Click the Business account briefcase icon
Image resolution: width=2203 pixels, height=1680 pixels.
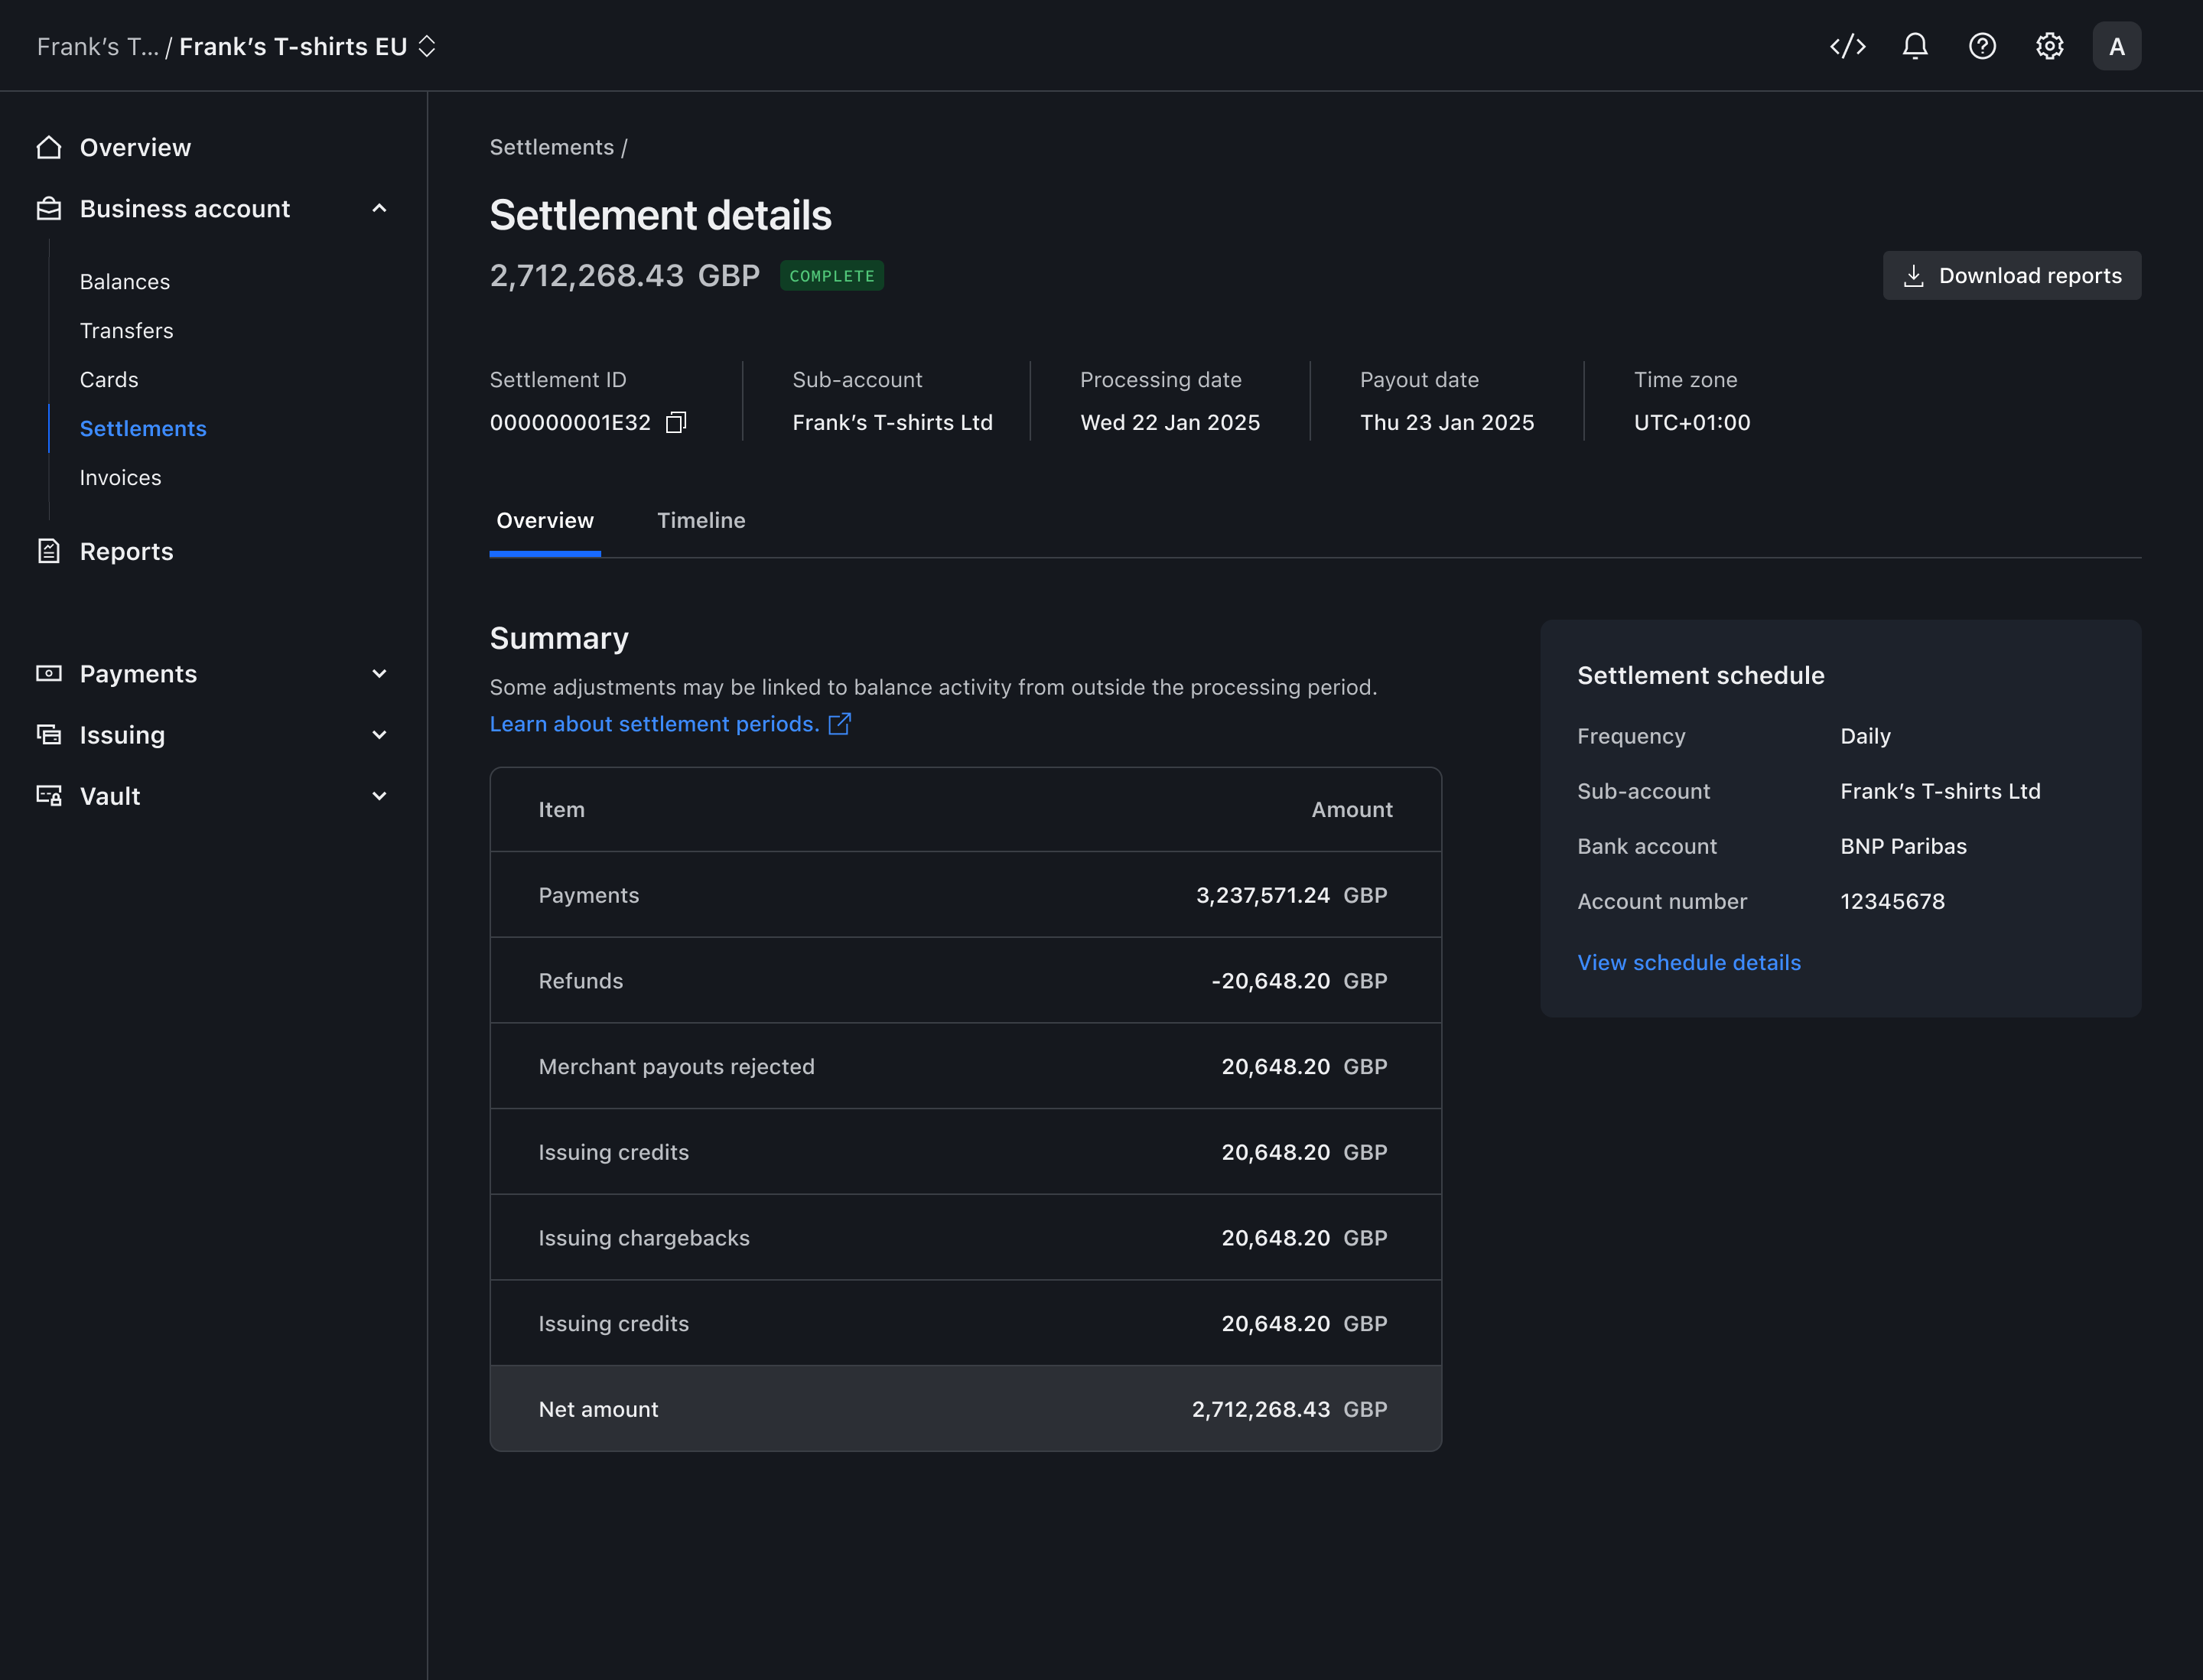coord(48,208)
